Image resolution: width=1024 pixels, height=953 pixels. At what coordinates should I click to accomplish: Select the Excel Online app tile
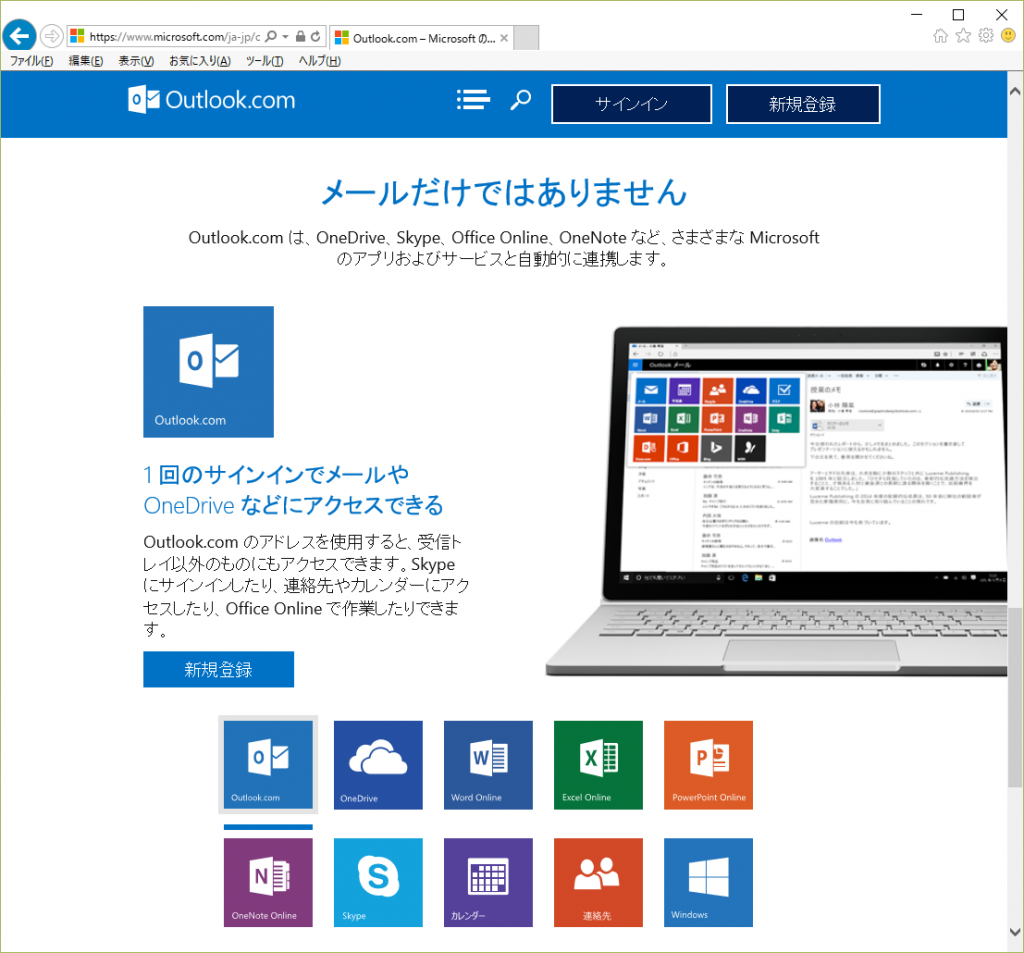[x=598, y=765]
